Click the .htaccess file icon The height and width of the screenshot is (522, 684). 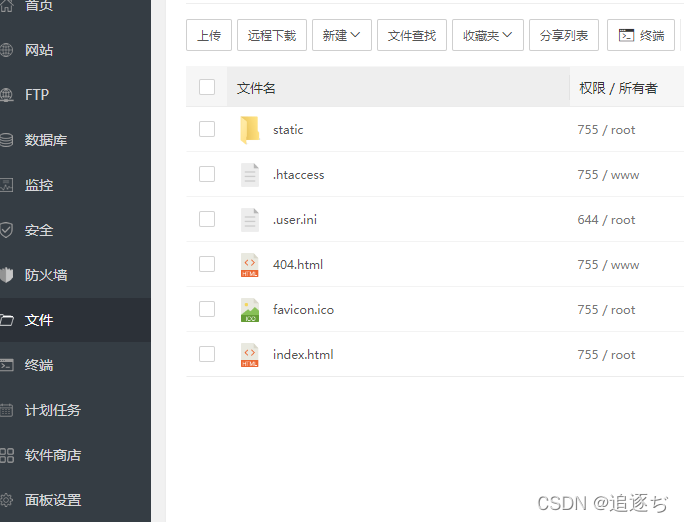pos(250,175)
